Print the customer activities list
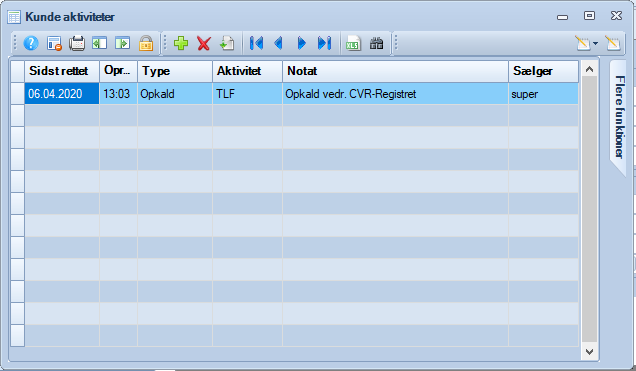This screenshot has width=636, height=371. 77,43
